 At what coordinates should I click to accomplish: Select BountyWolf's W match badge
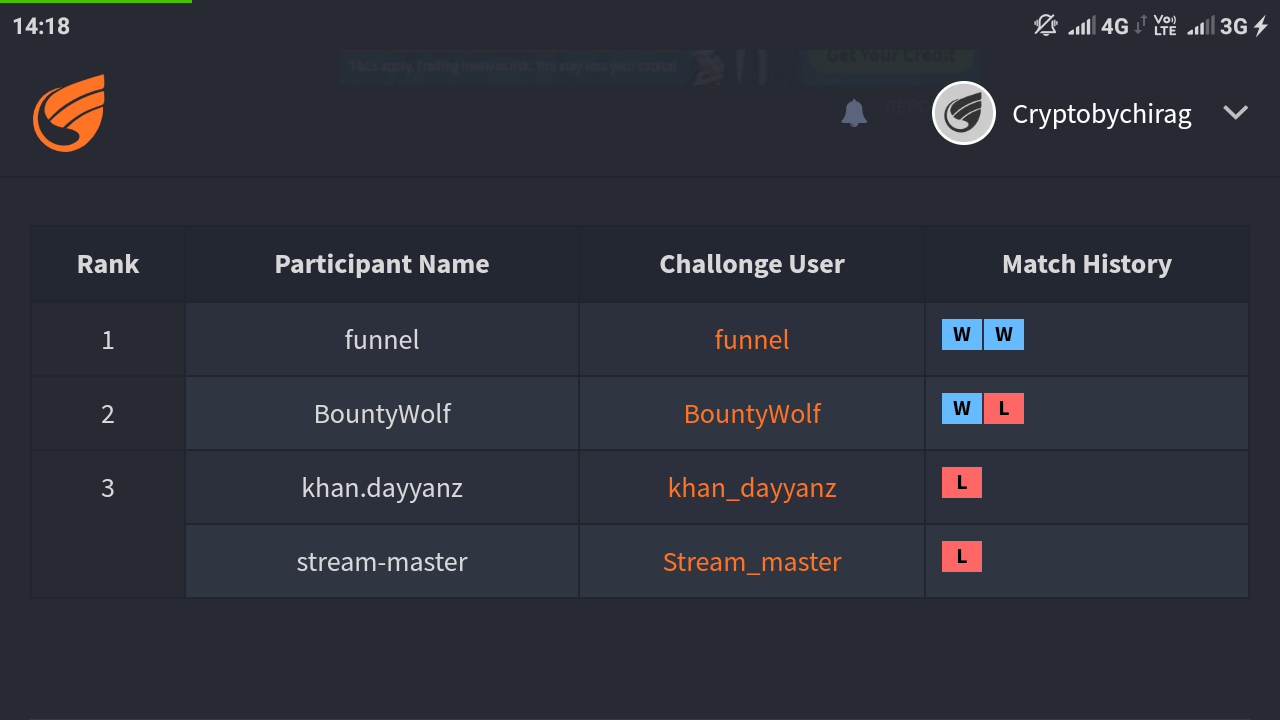(962, 409)
